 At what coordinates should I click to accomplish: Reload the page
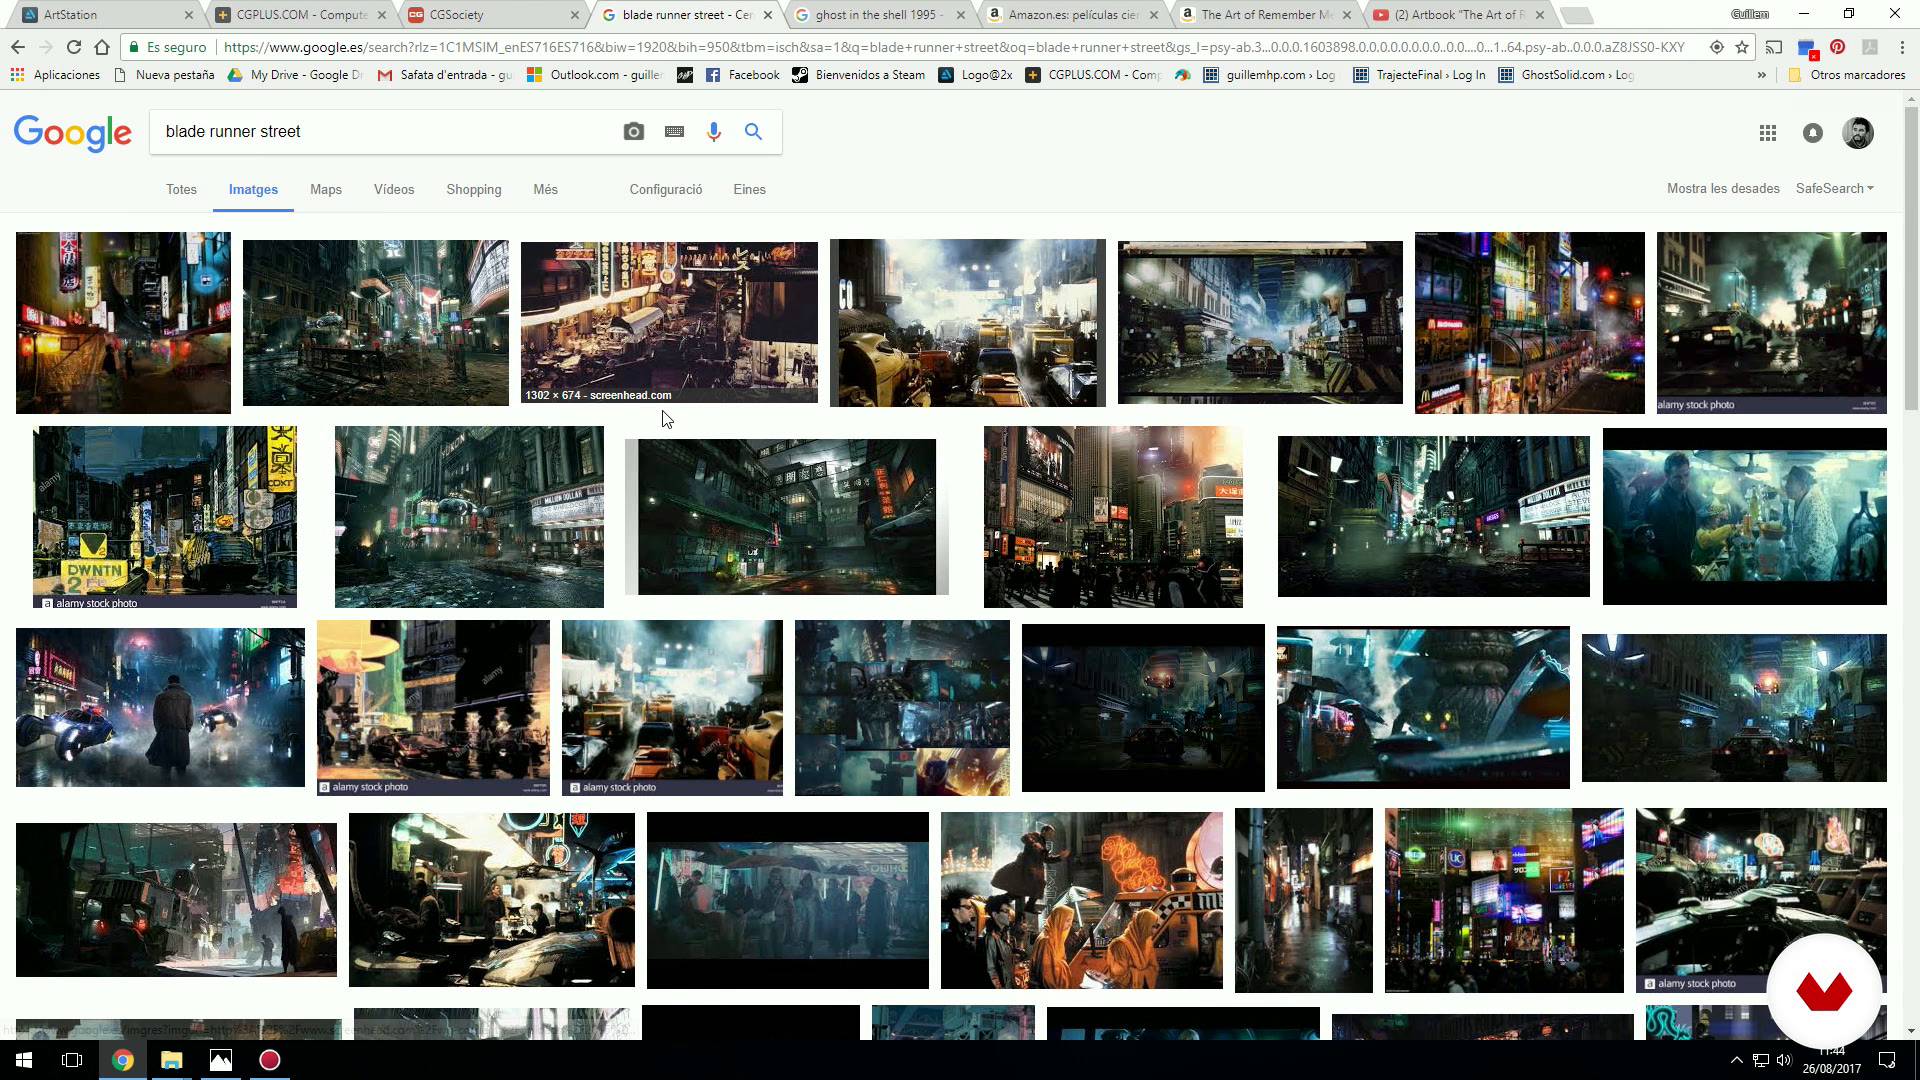tap(74, 47)
